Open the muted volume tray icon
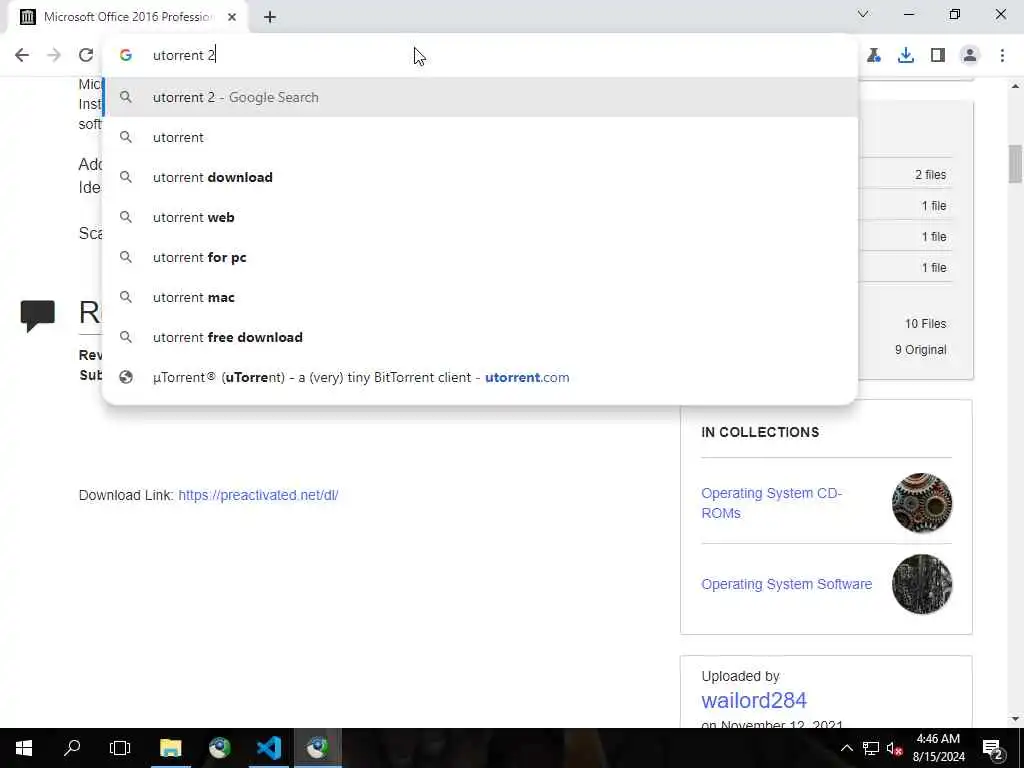The height and width of the screenshot is (768, 1024). 894,748
